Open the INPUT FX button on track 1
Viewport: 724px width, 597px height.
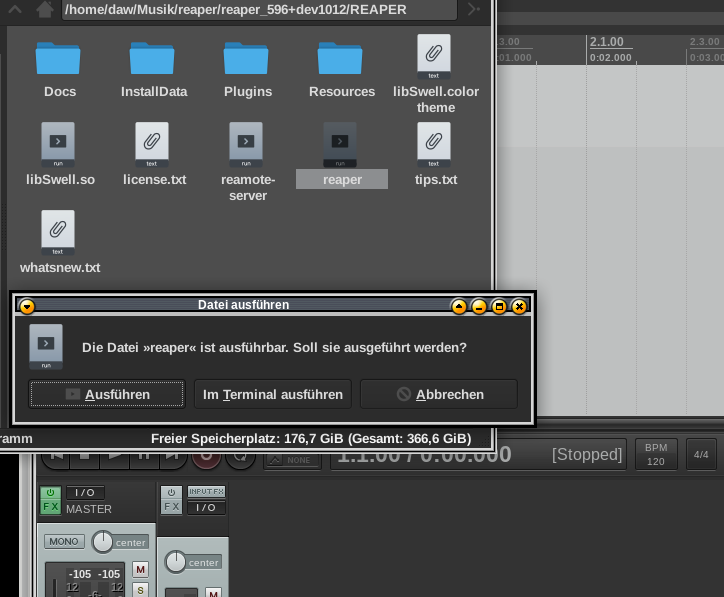tap(206, 492)
